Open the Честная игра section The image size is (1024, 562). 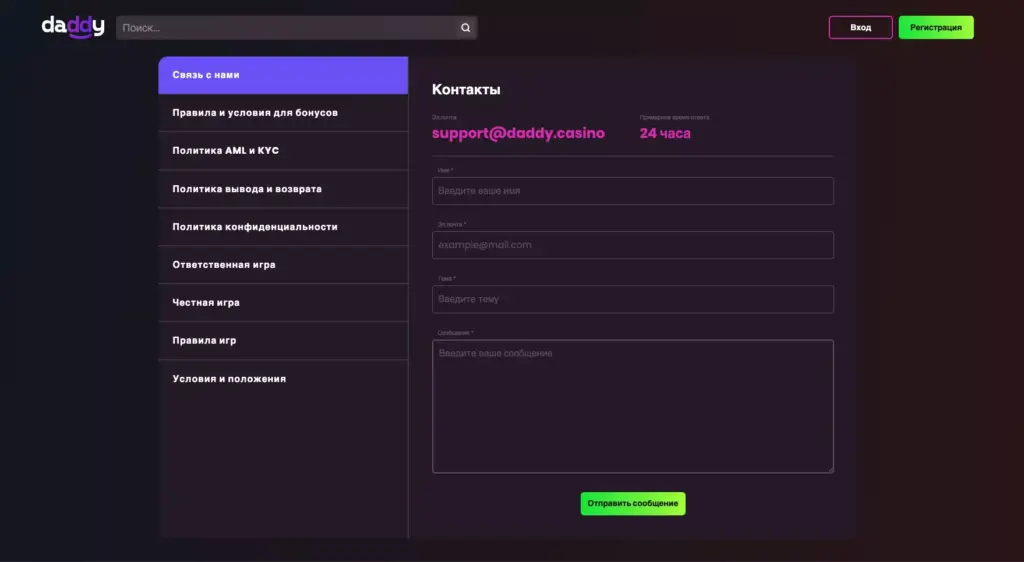[283, 303]
